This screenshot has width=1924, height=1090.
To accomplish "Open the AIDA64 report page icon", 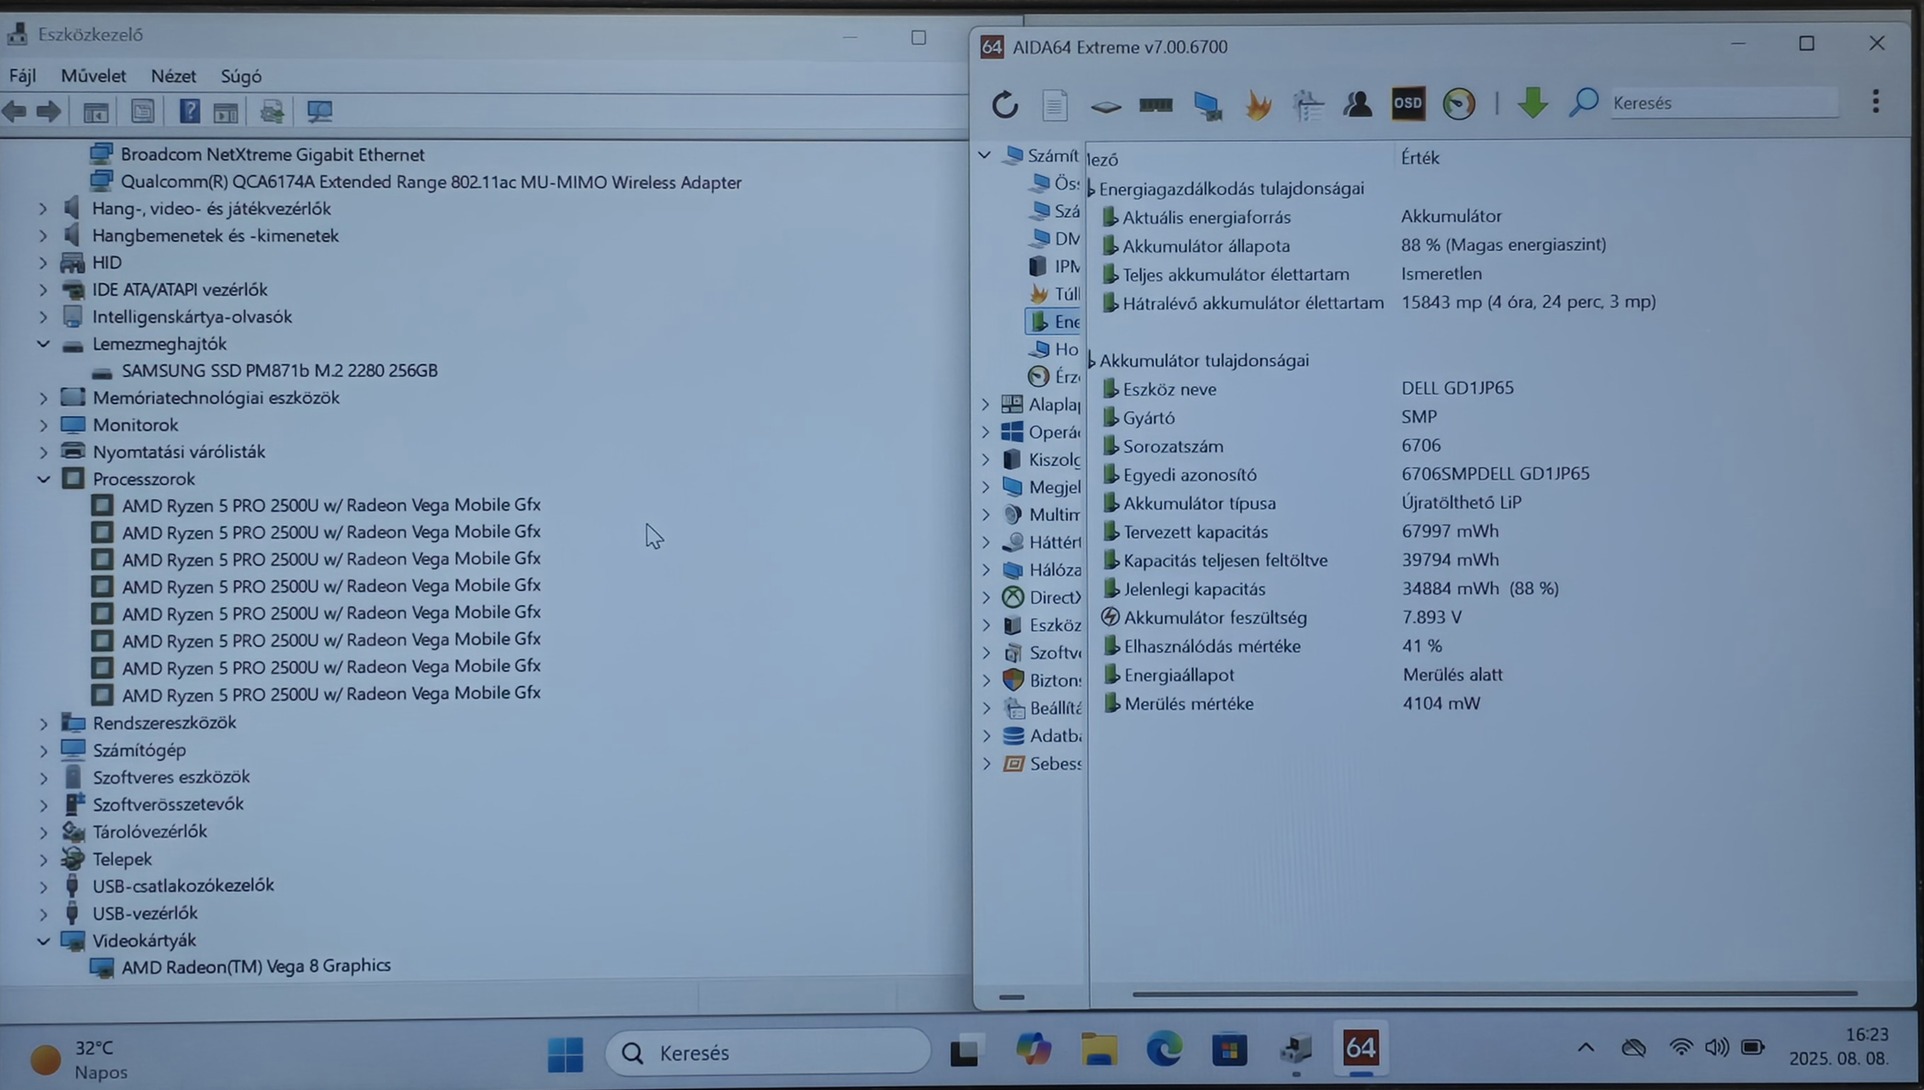I will tap(1054, 104).
